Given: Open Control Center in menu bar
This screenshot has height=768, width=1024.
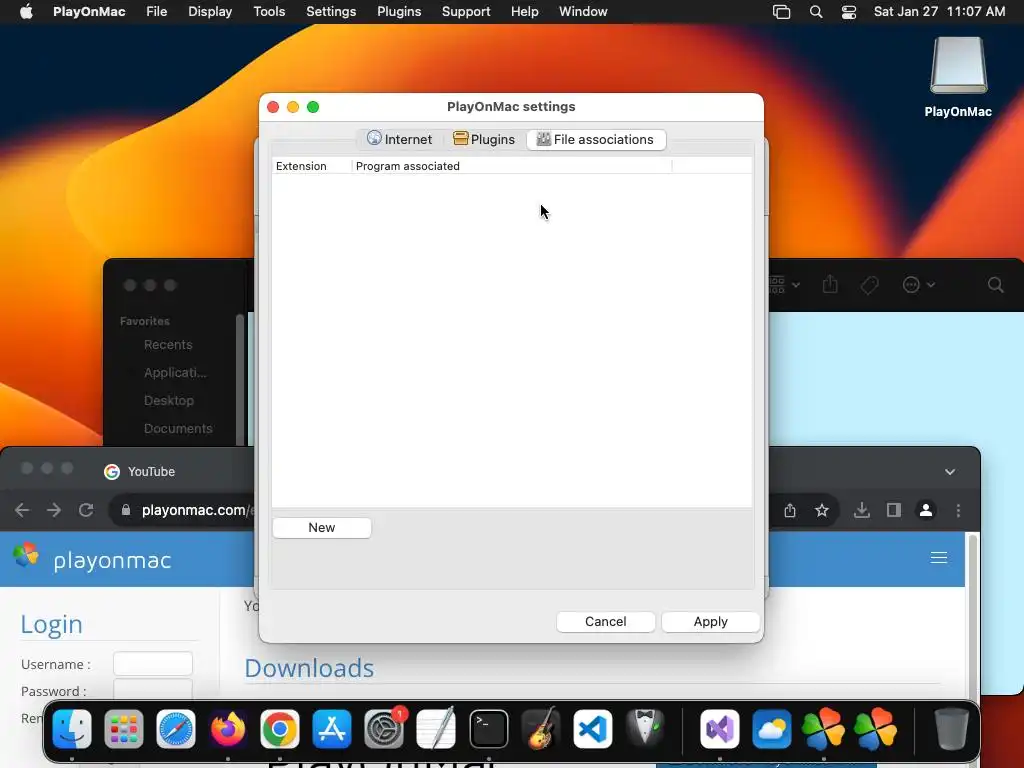Looking at the screenshot, I should point(849,12).
